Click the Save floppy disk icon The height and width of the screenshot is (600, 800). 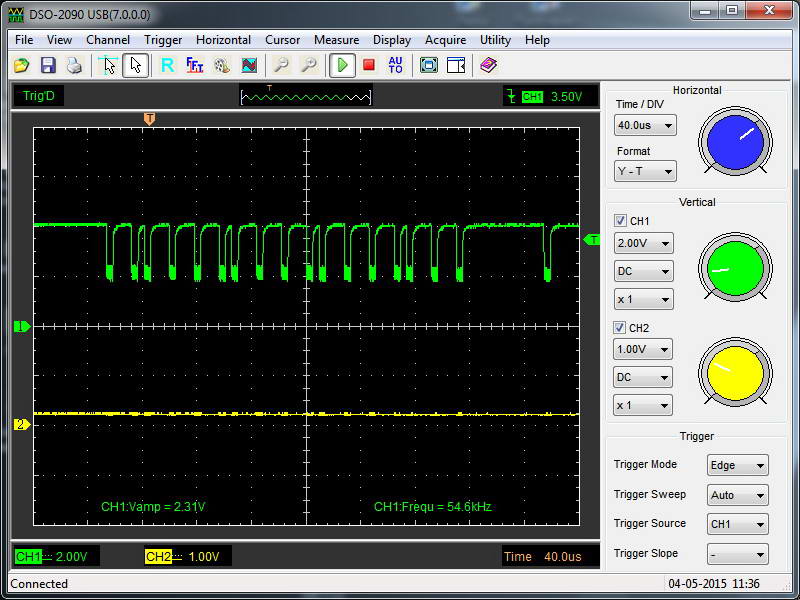(x=47, y=65)
